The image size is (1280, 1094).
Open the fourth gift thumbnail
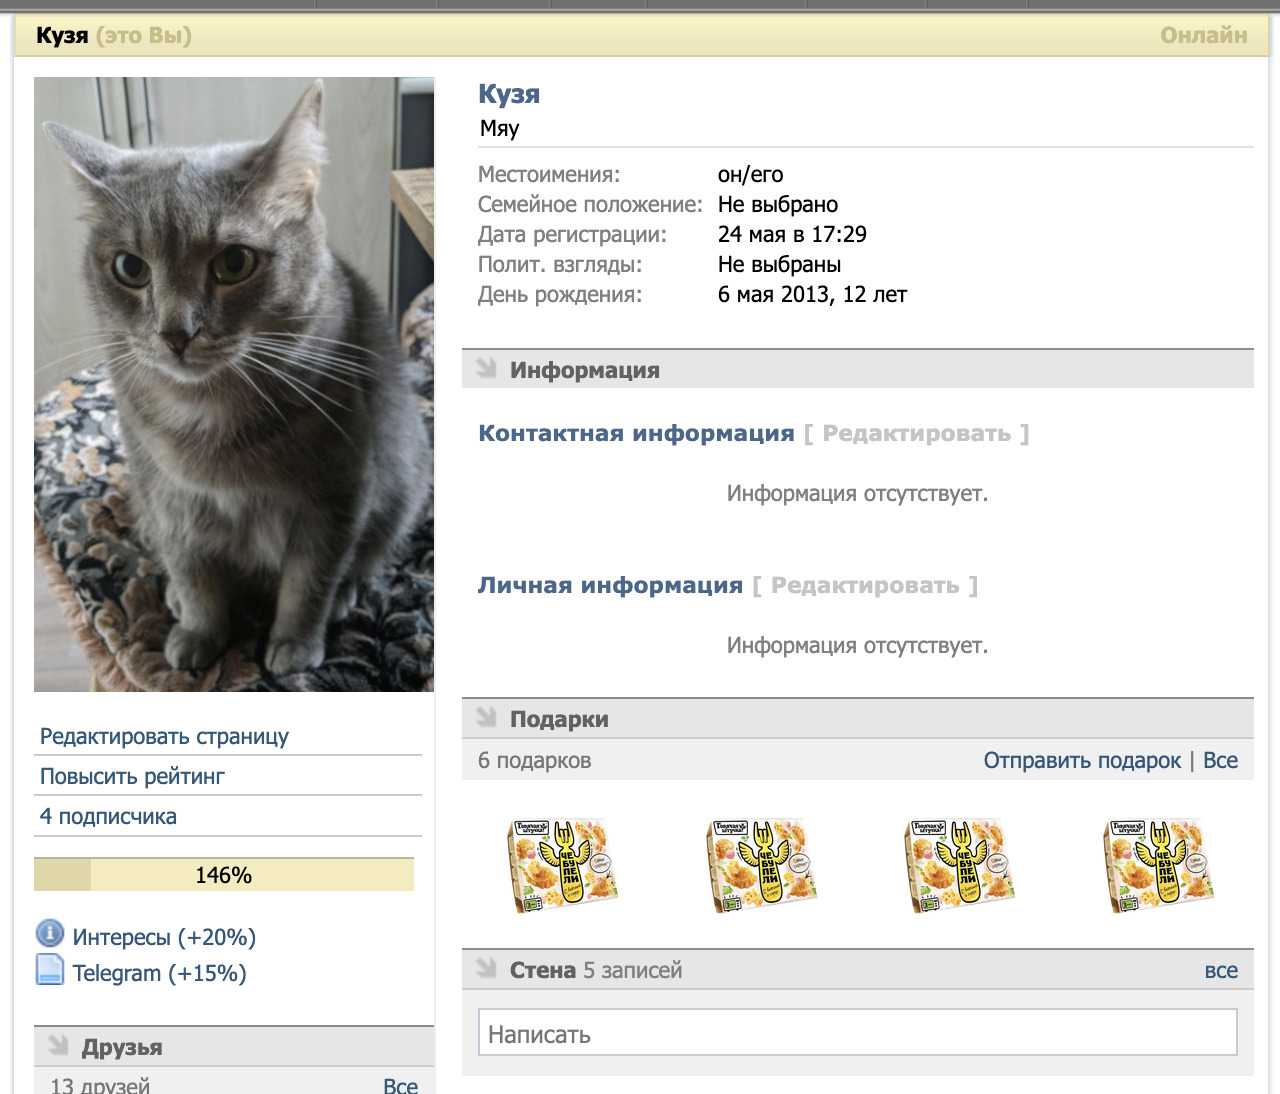point(1158,865)
